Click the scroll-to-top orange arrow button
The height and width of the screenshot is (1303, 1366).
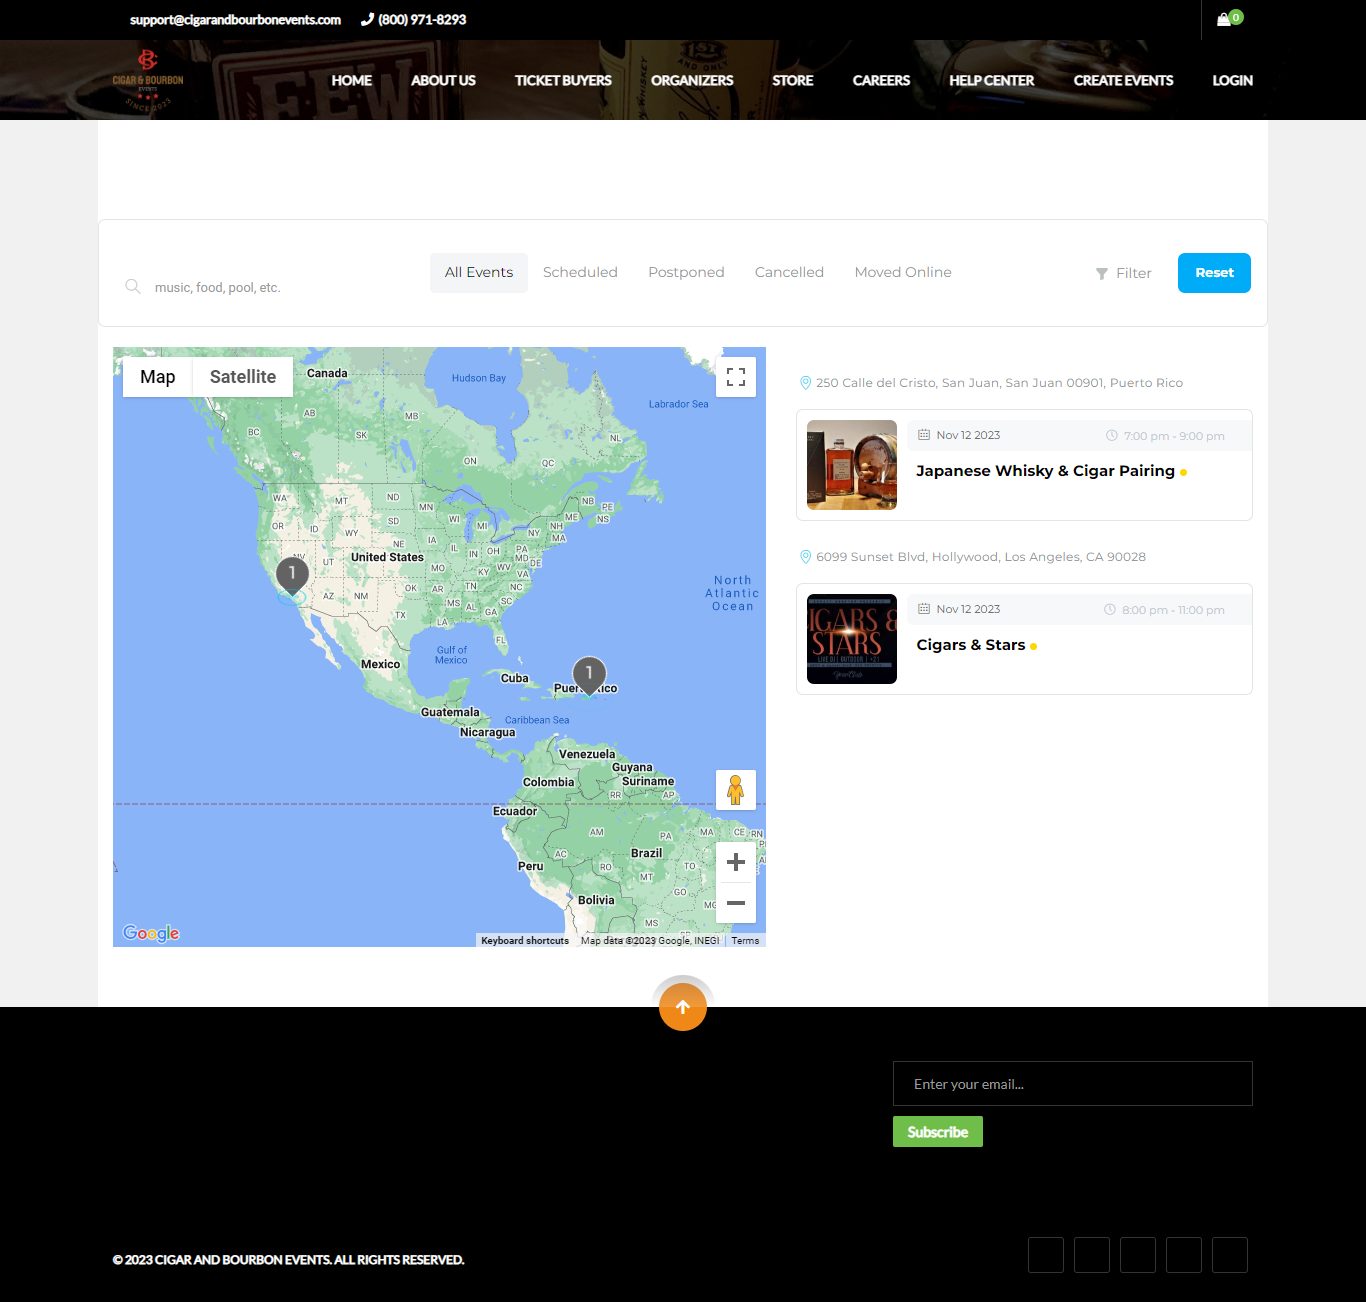pyautogui.click(x=683, y=1007)
